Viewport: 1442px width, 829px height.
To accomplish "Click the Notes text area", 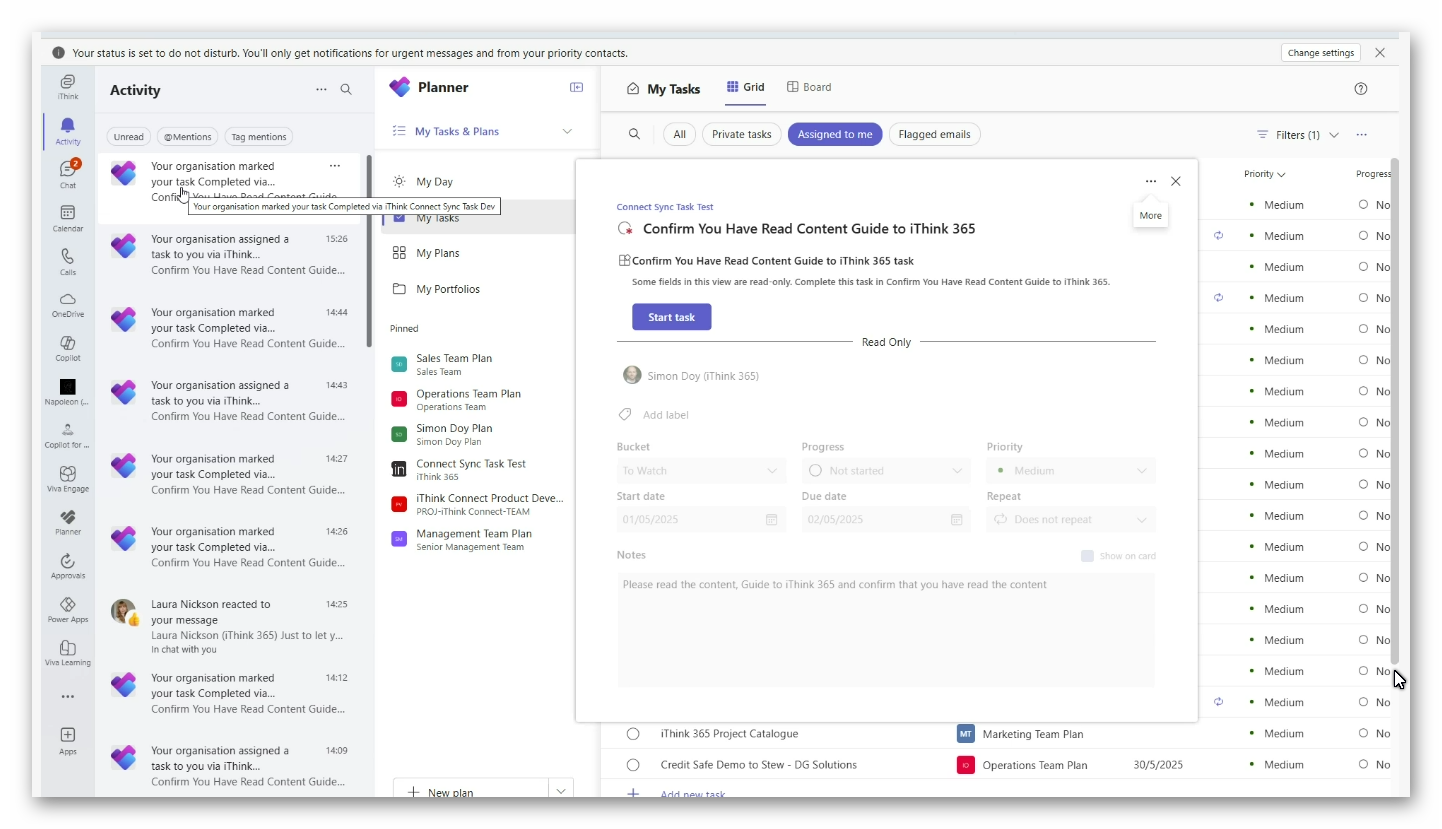I will [x=886, y=629].
